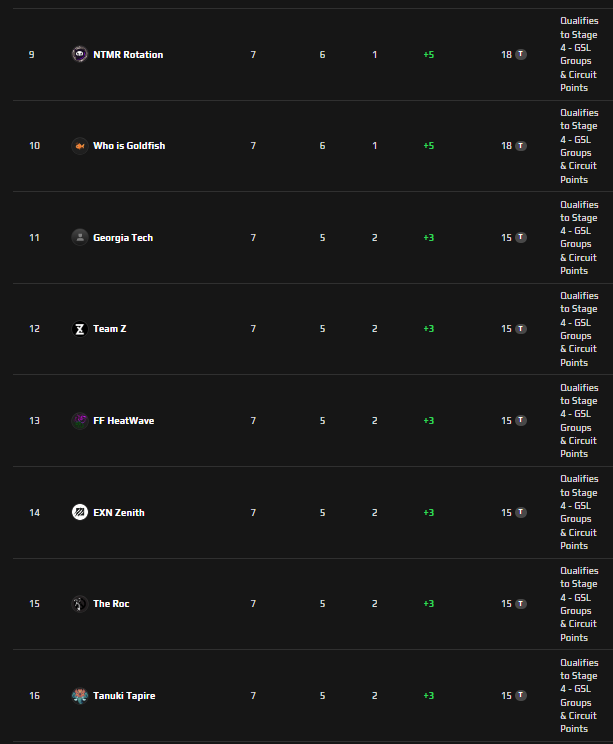613x744 pixels.
Task: Click the tiebreaker T badge for Team Z
Action: point(521,328)
